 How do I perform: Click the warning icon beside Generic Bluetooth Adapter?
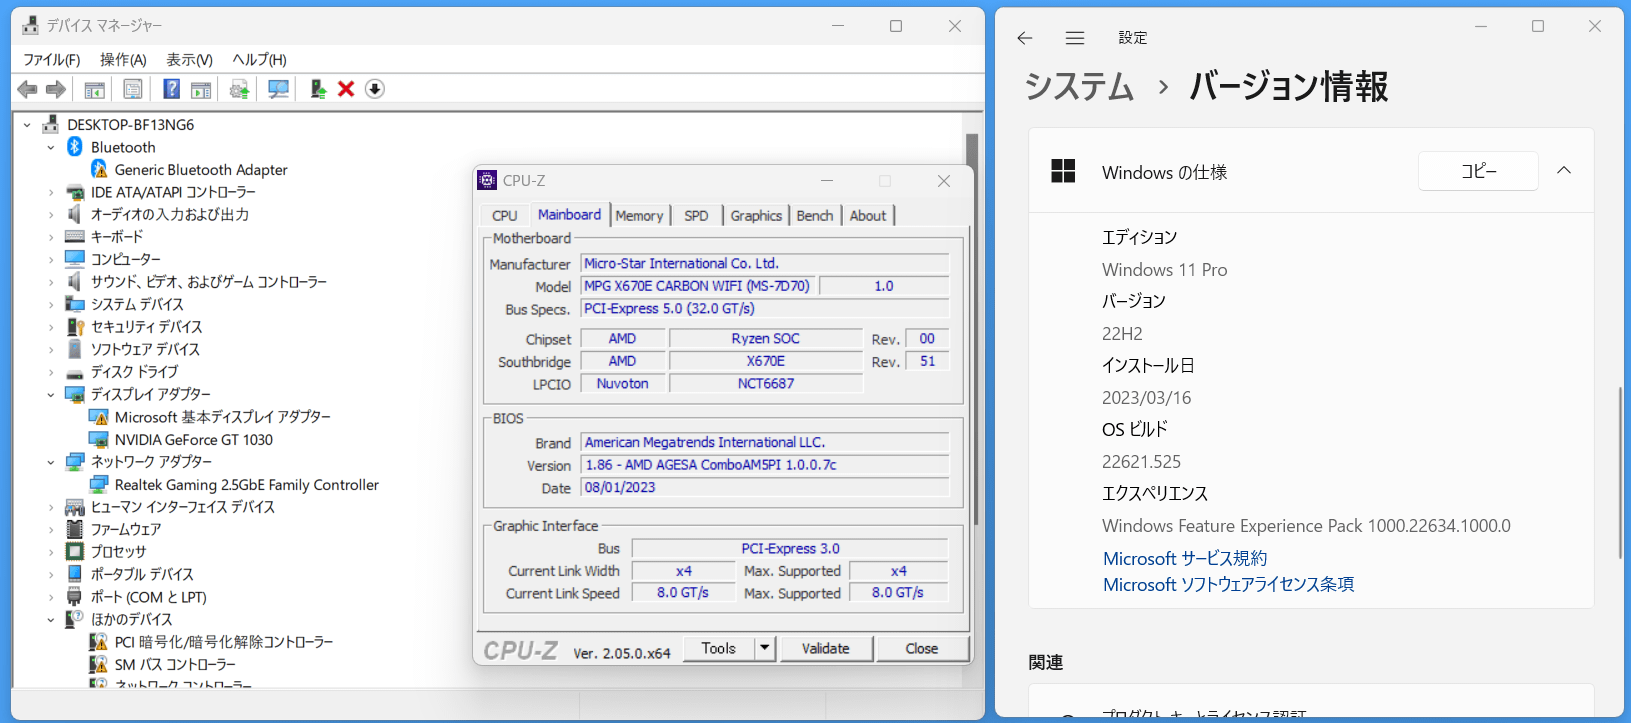point(99,170)
